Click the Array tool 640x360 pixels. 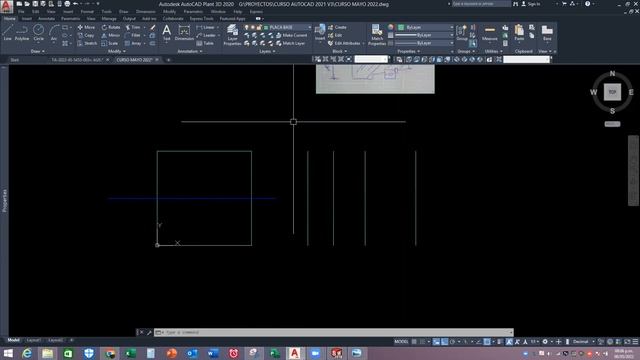133,43
